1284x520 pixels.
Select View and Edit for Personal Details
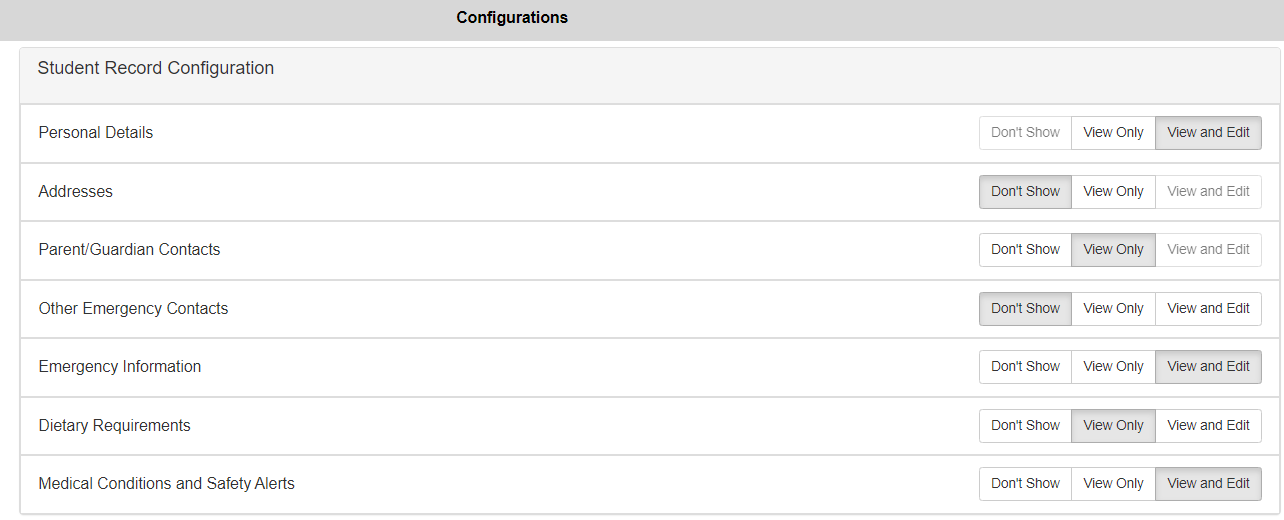[1208, 133]
